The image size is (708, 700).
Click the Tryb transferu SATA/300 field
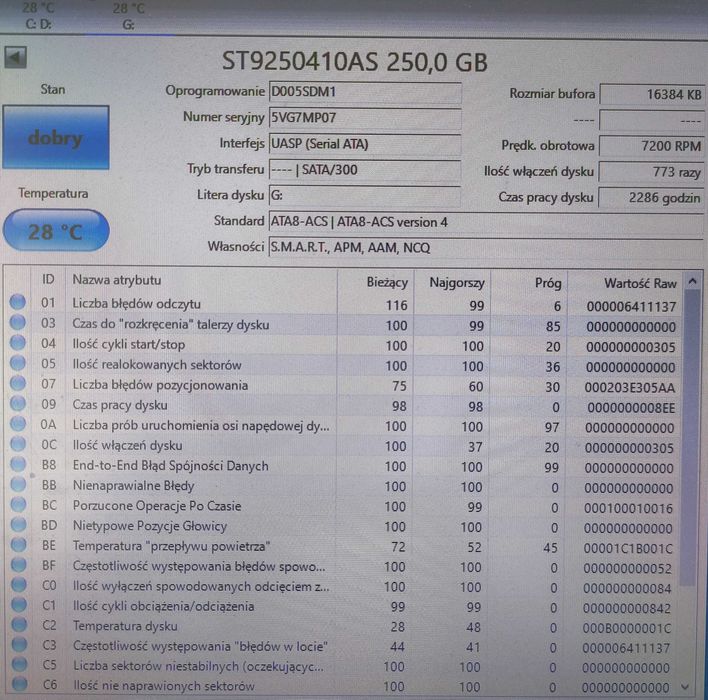pos(365,170)
